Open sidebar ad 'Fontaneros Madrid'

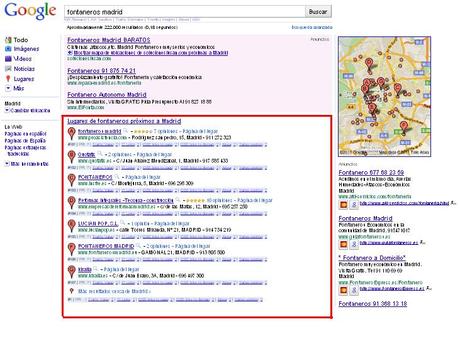pyautogui.click(x=365, y=219)
